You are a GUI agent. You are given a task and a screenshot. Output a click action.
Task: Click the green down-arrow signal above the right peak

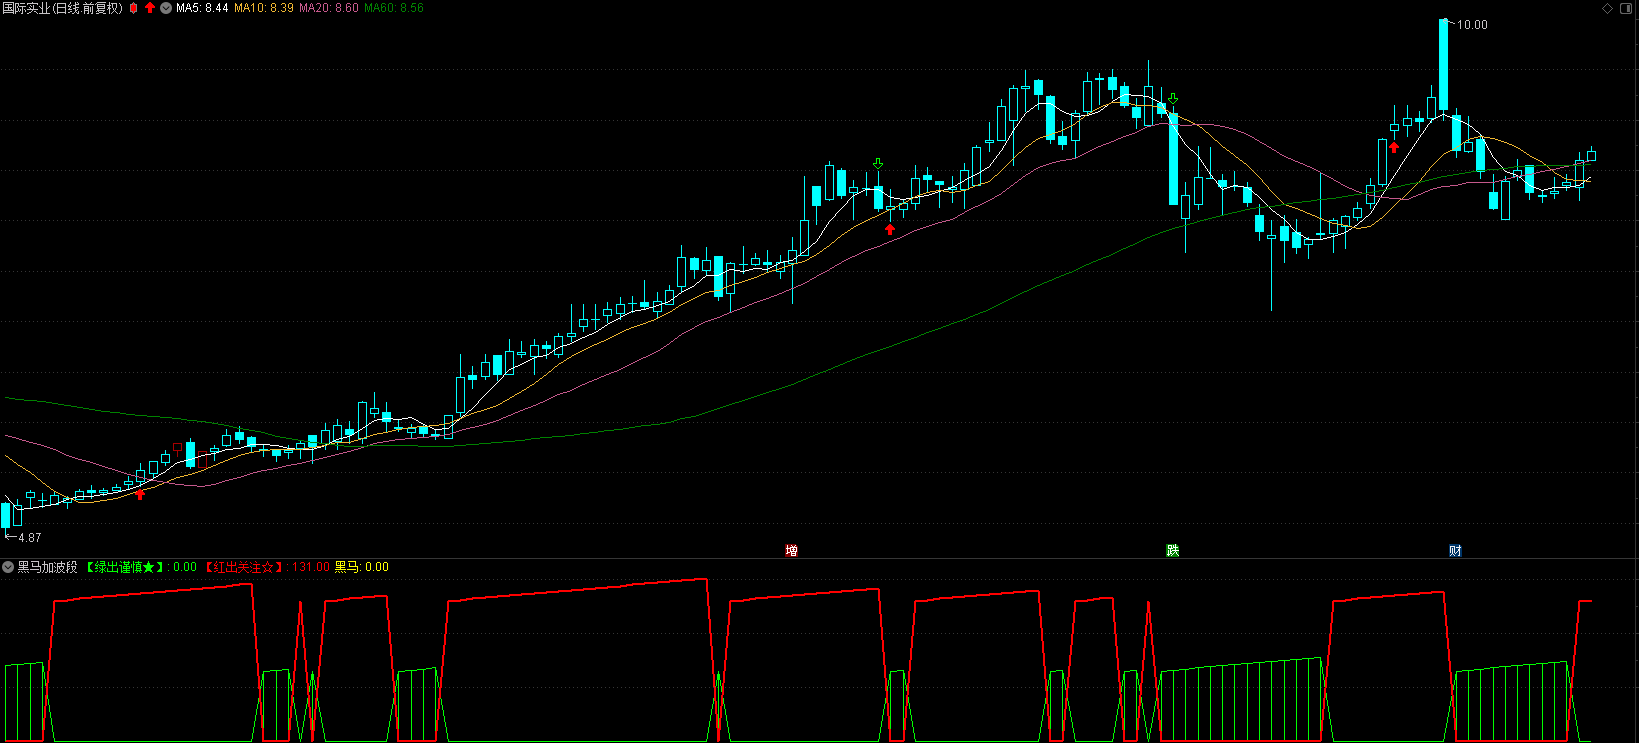(x=1173, y=99)
